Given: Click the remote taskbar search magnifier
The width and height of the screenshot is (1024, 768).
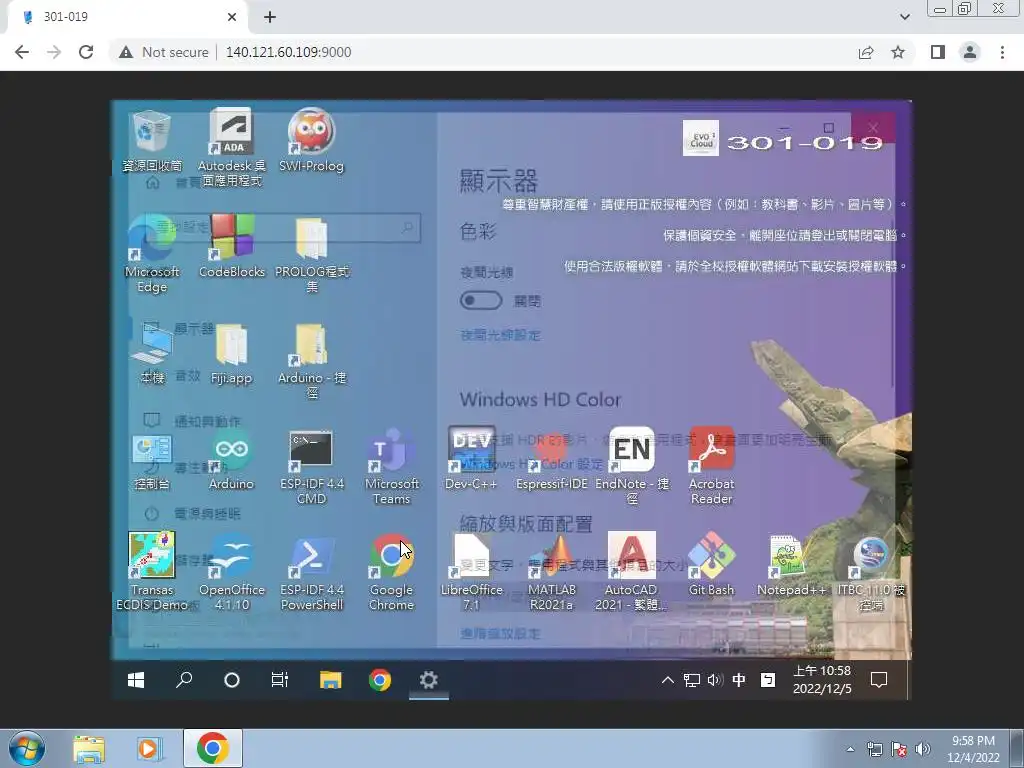Looking at the screenshot, I should (x=184, y=680).
